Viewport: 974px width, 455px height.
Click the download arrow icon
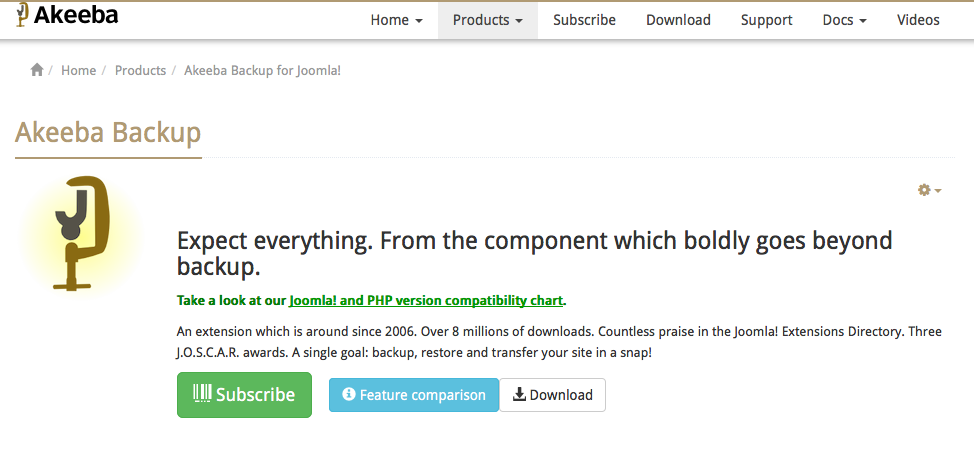click(x=519, y=394)
